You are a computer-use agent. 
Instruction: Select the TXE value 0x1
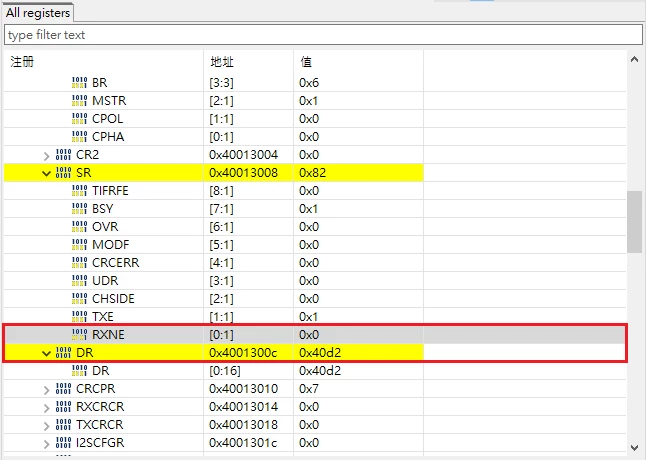tap(309, 316)
